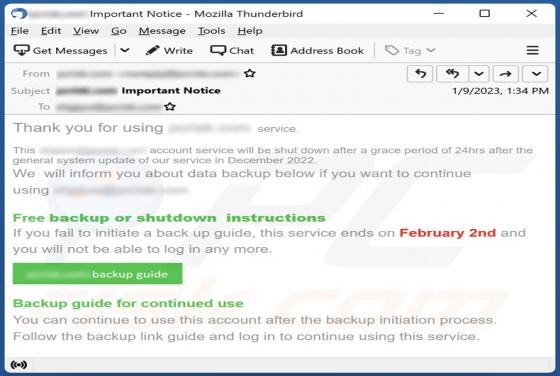Click the date 1/9/2023, 1:34 PM
The width and height of the screenshot is (560, 376).
(x=500, y=91)
